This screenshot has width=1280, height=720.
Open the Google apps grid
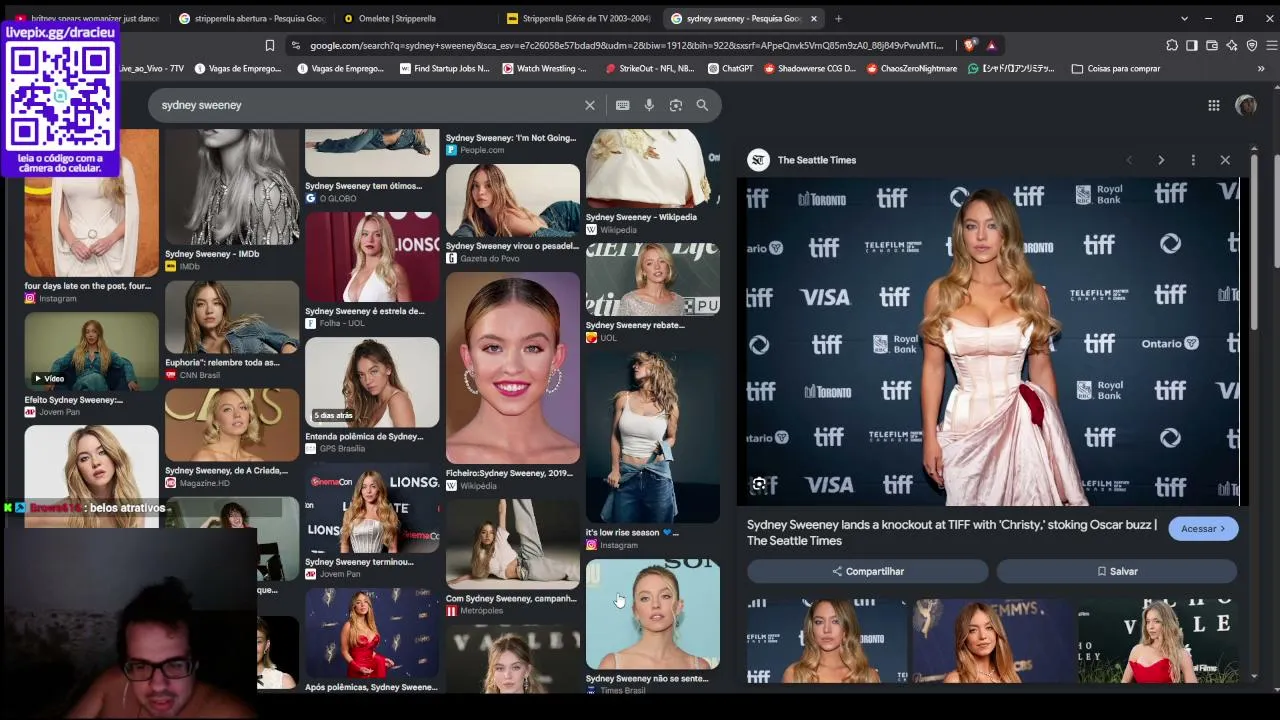pyautogui.click(x=1213, y=105)
